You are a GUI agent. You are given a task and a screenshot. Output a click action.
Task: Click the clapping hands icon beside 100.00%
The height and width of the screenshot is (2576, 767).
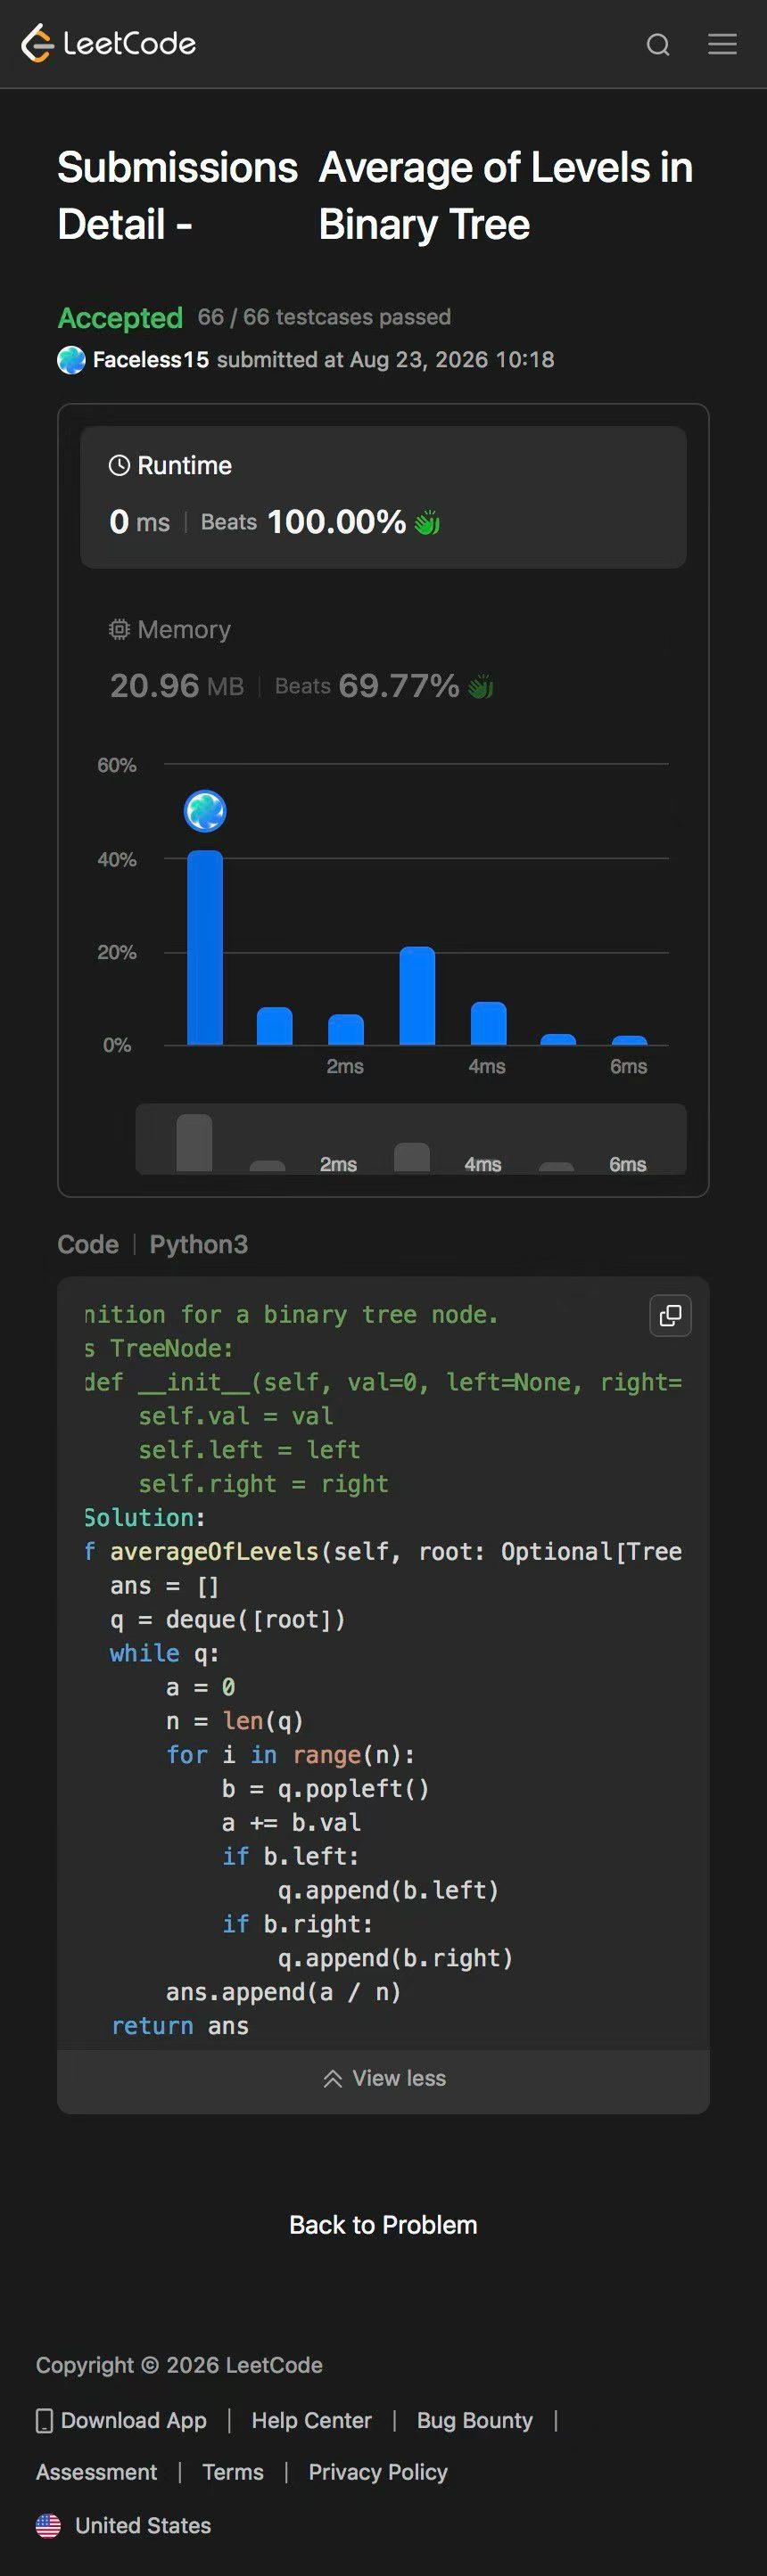tap(427, 522)
